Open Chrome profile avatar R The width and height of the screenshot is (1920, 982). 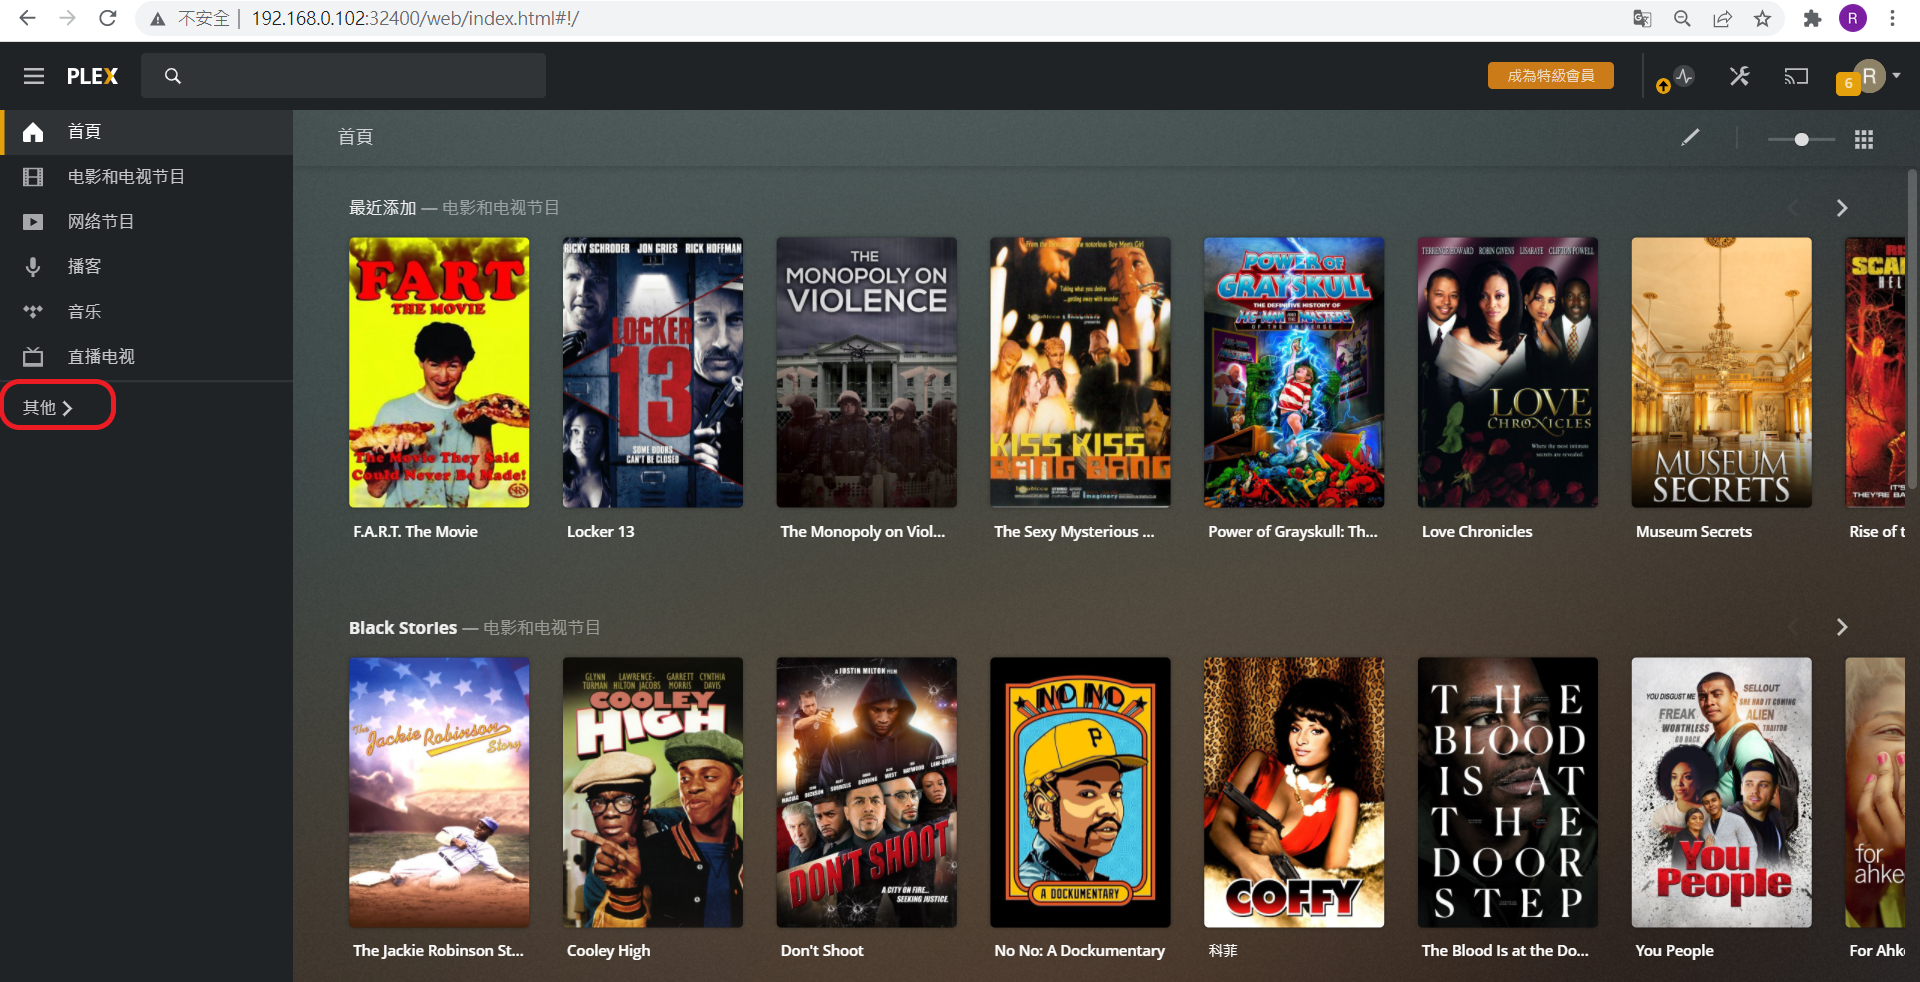1853,18
